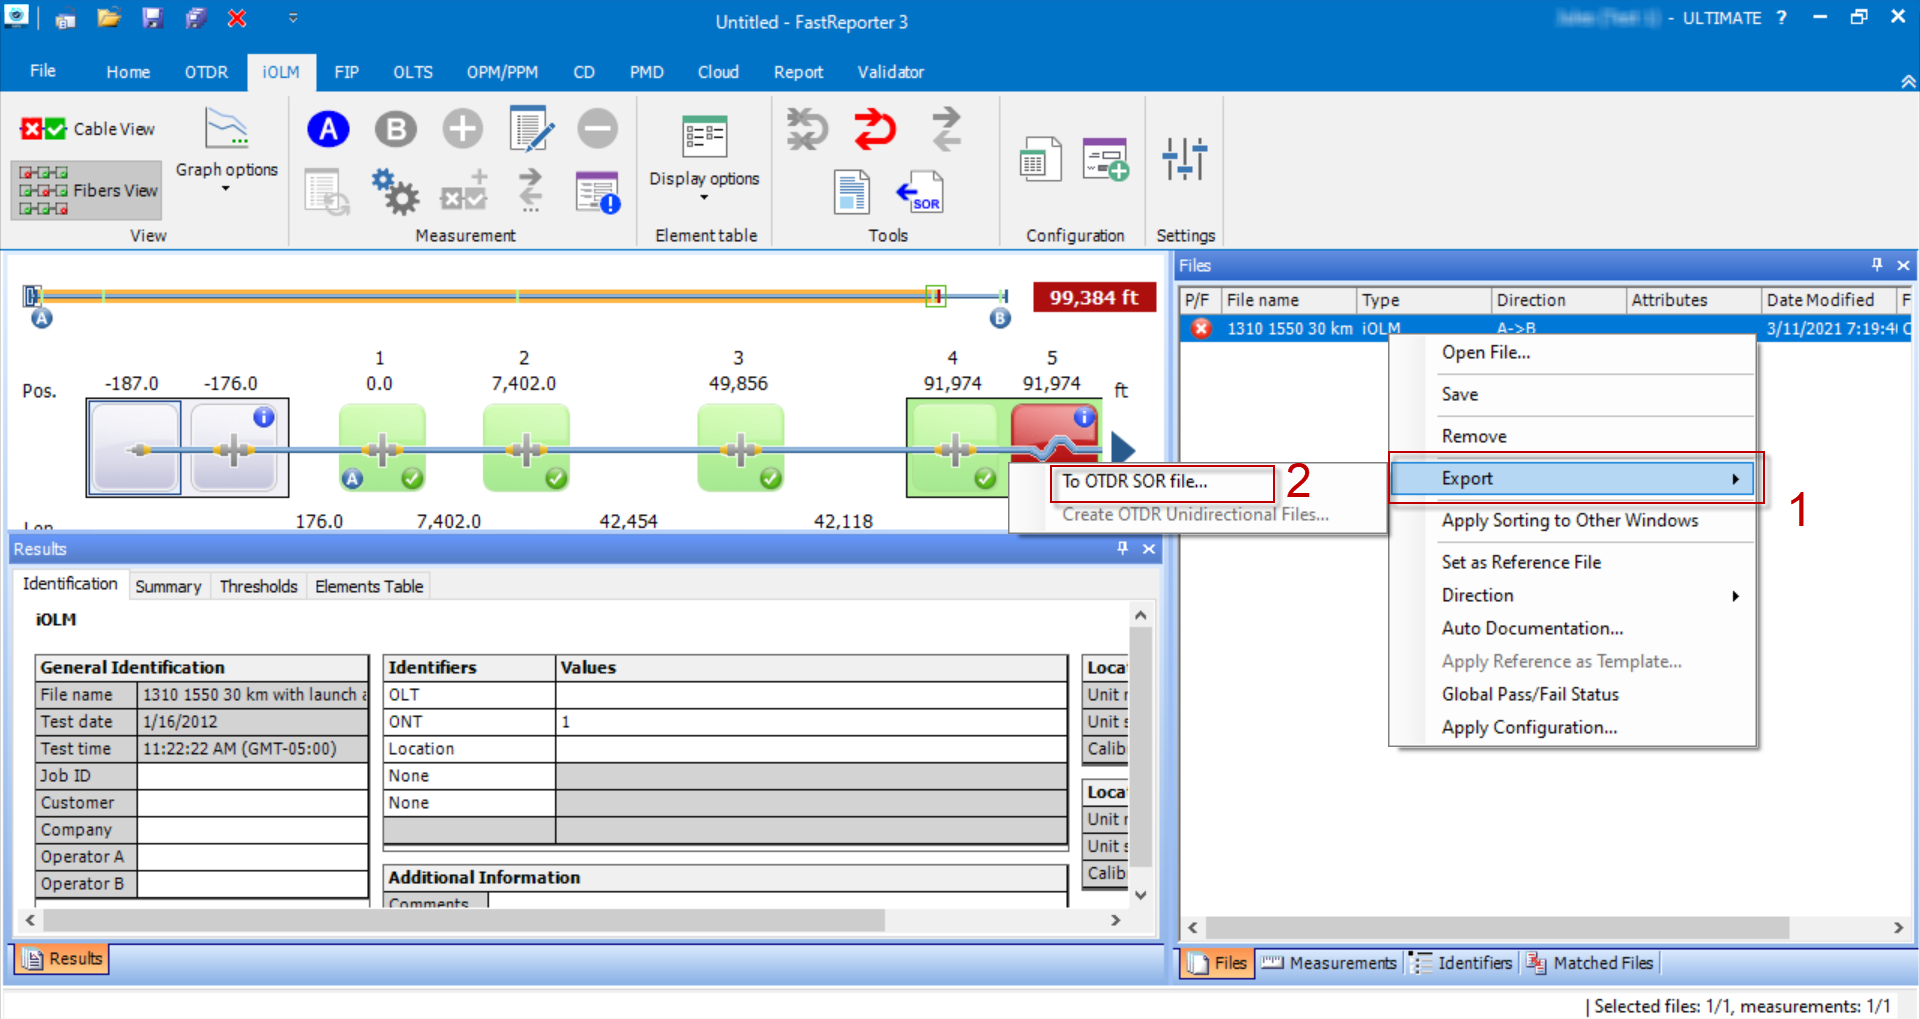Open the Settings sliders icon
The width and height of the screenshot is (1920, 1019).
pyautogui.click(x=1184, y=160)
